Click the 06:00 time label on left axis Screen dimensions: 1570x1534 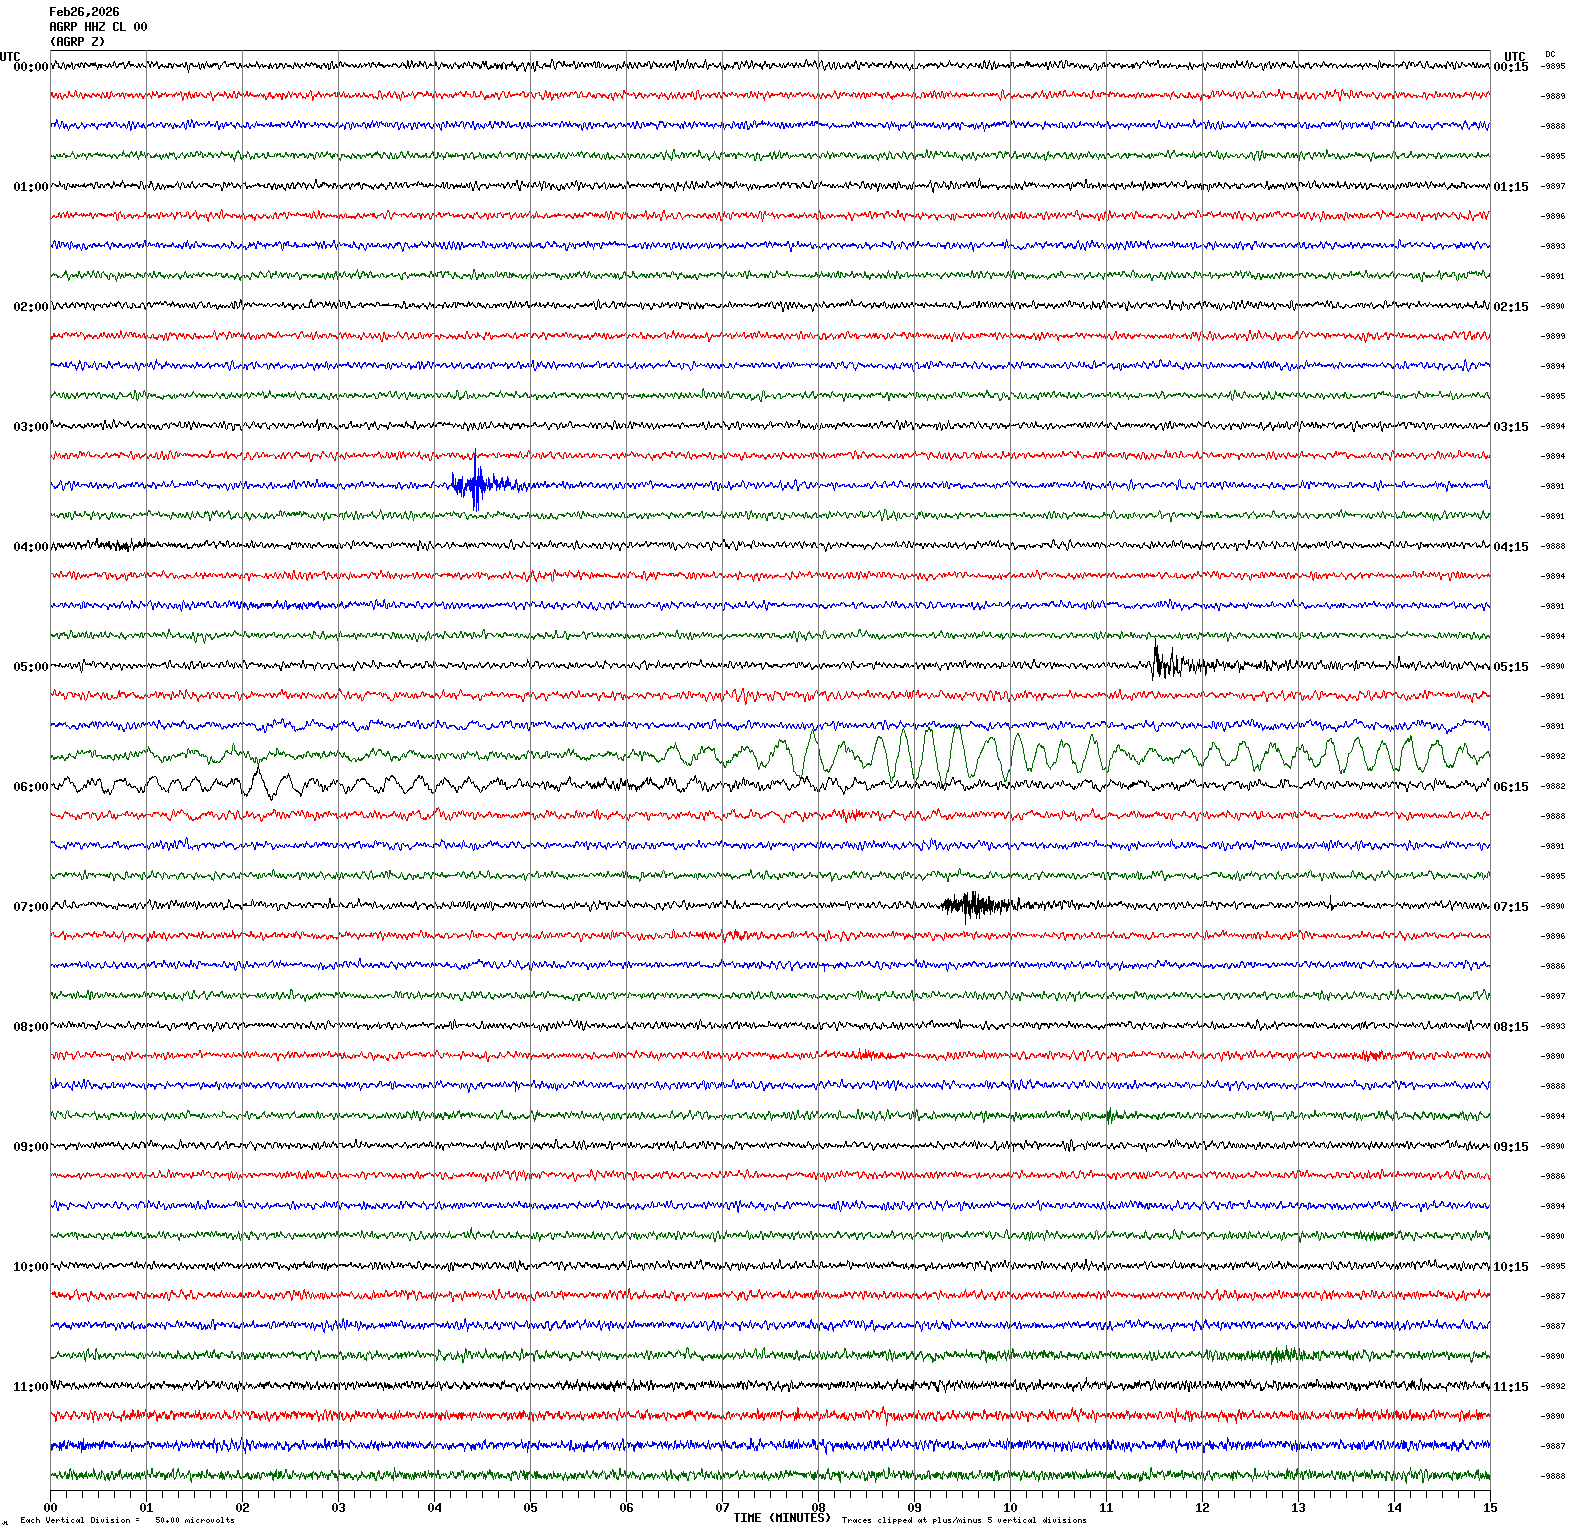tap(30, 787)
